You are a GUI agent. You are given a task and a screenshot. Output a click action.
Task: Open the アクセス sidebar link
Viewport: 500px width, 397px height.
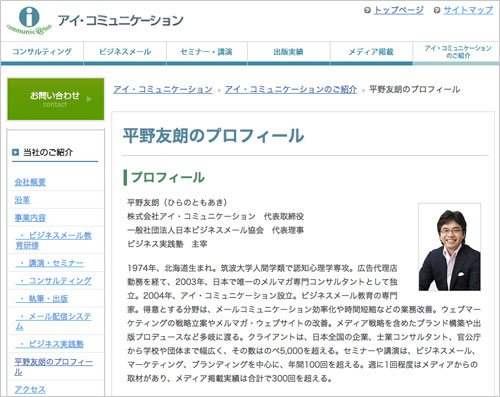[30, 389]
